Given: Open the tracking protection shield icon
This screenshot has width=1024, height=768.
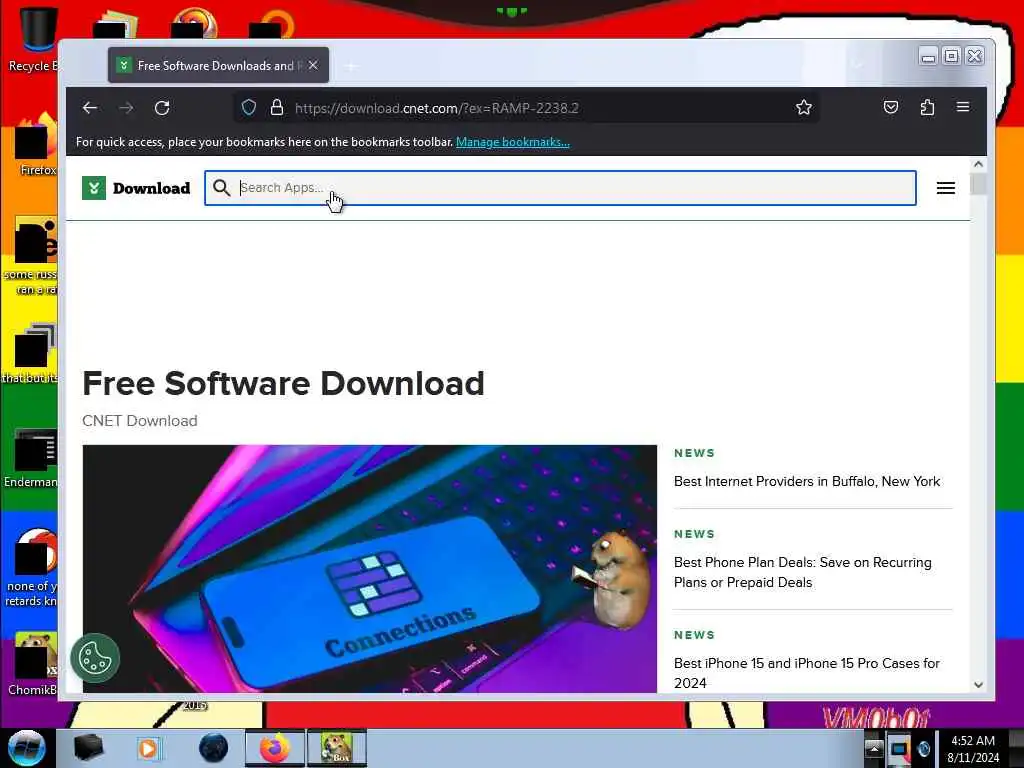Looking at the screenshot, I should click(x=249, y=108).
